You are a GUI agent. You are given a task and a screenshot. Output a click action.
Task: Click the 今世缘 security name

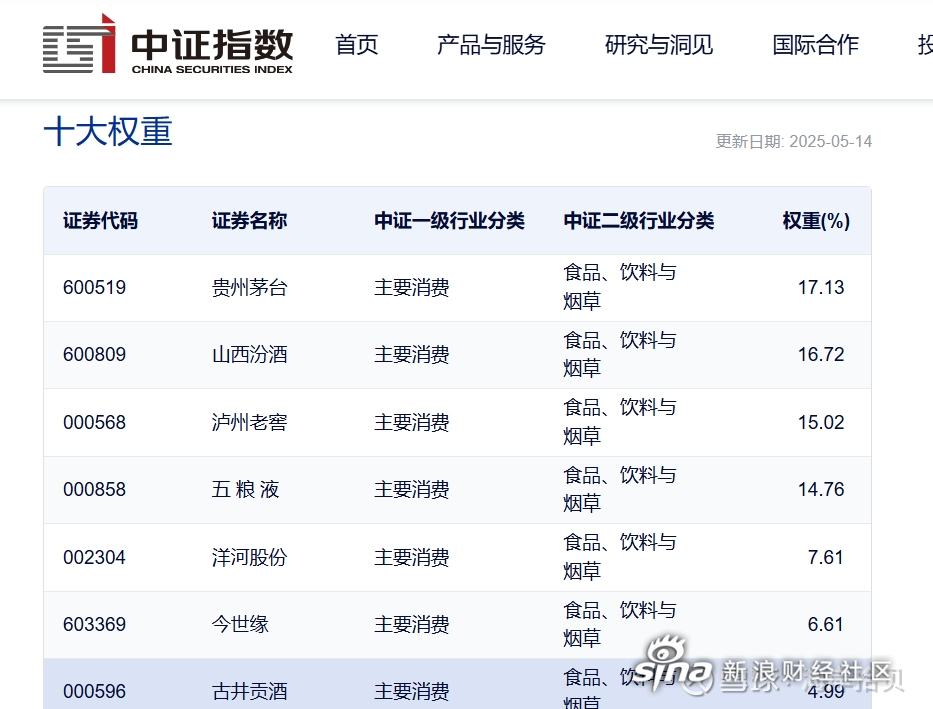click(x=240, y=625)
